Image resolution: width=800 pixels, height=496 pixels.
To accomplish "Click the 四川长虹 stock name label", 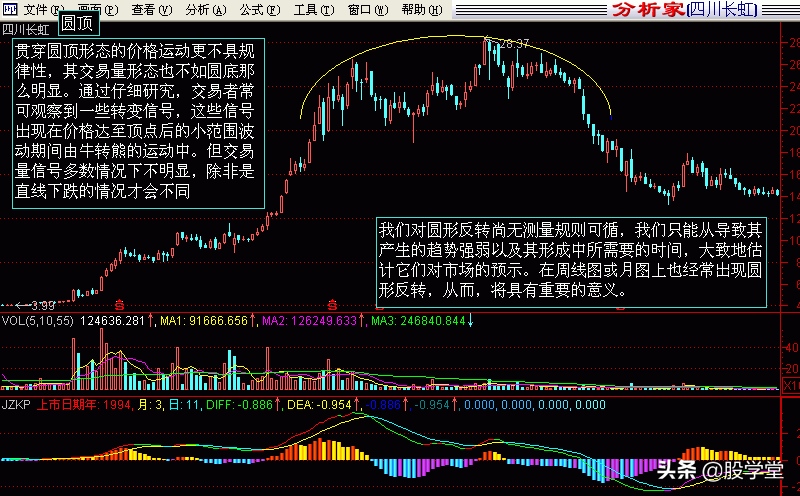I will coord(26,30).
